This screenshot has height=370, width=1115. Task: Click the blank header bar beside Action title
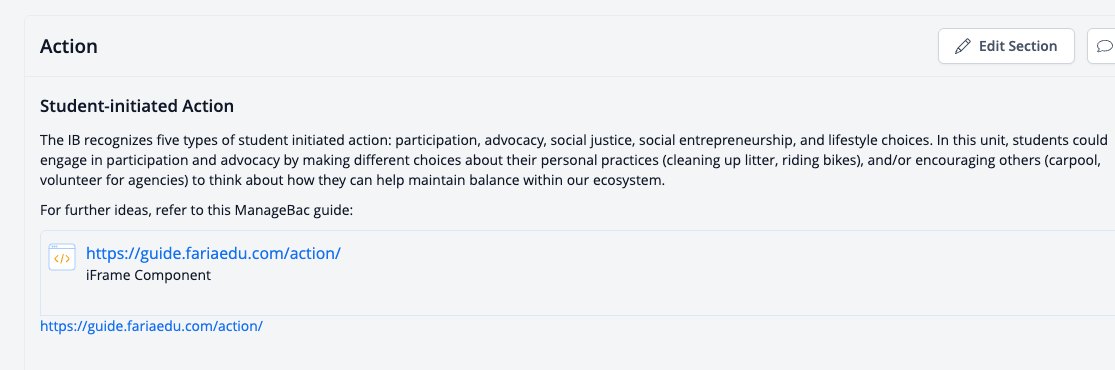pos(518,46)
